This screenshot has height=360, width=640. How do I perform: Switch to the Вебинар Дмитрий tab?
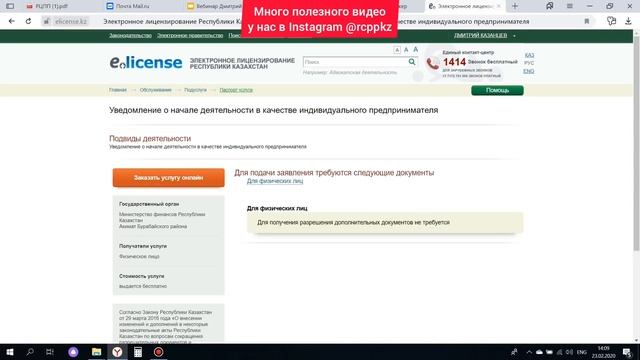coord(214,6)
